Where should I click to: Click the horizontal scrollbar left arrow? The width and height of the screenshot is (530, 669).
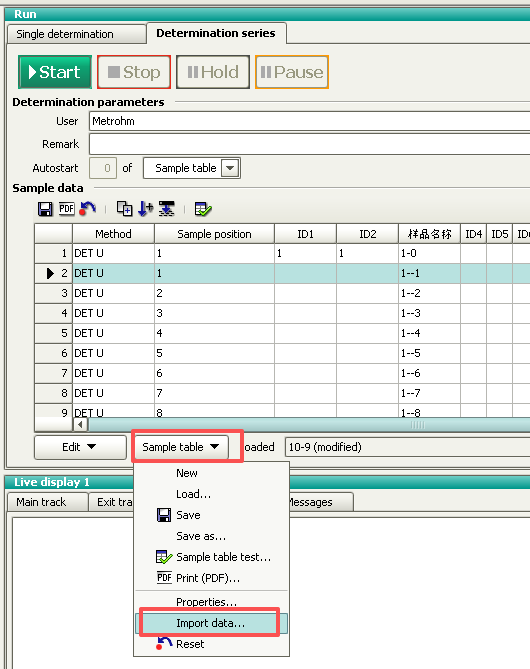point(80,425)
